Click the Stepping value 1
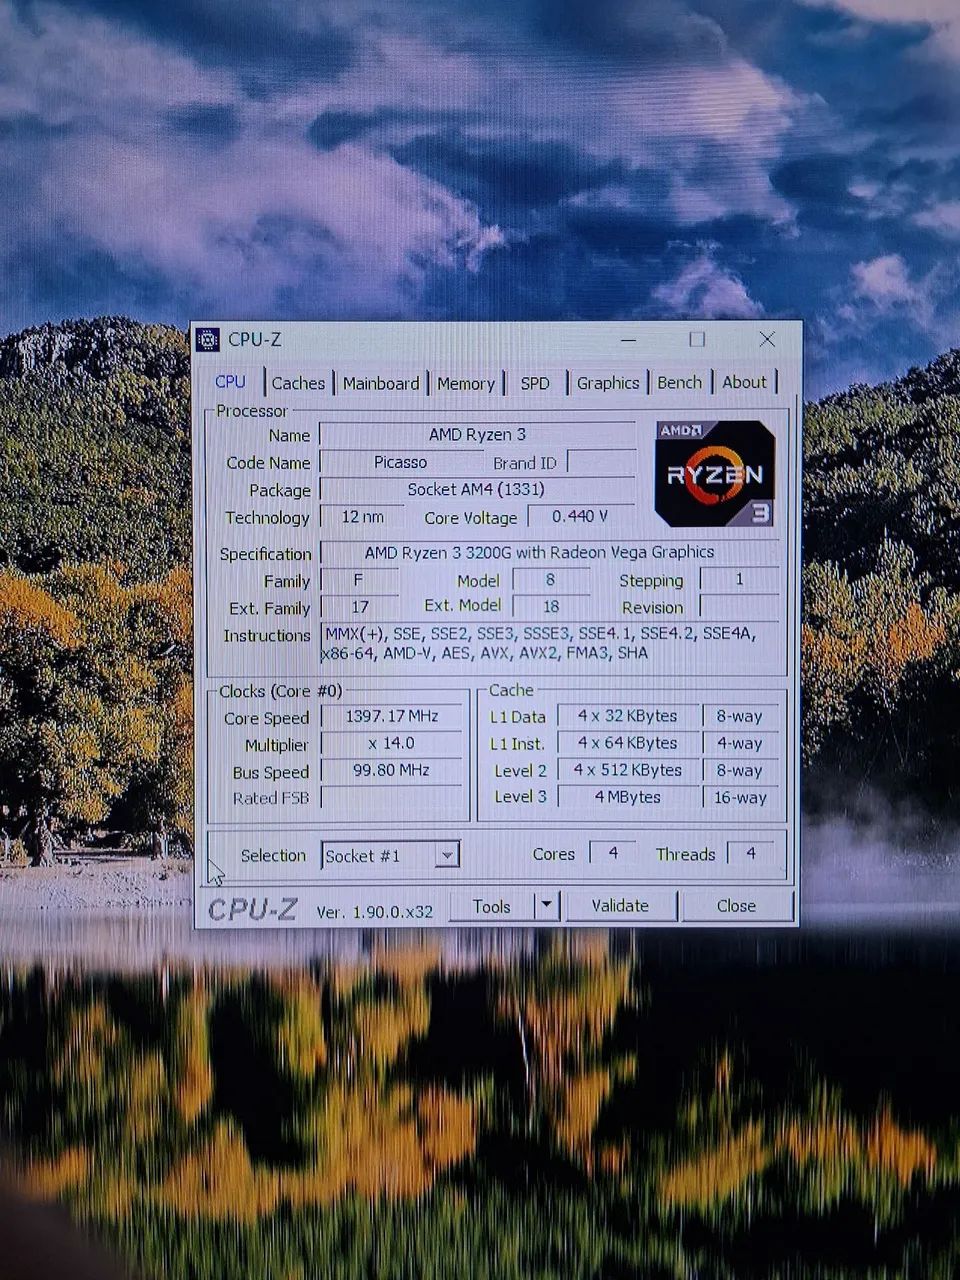 pos(739,580)
